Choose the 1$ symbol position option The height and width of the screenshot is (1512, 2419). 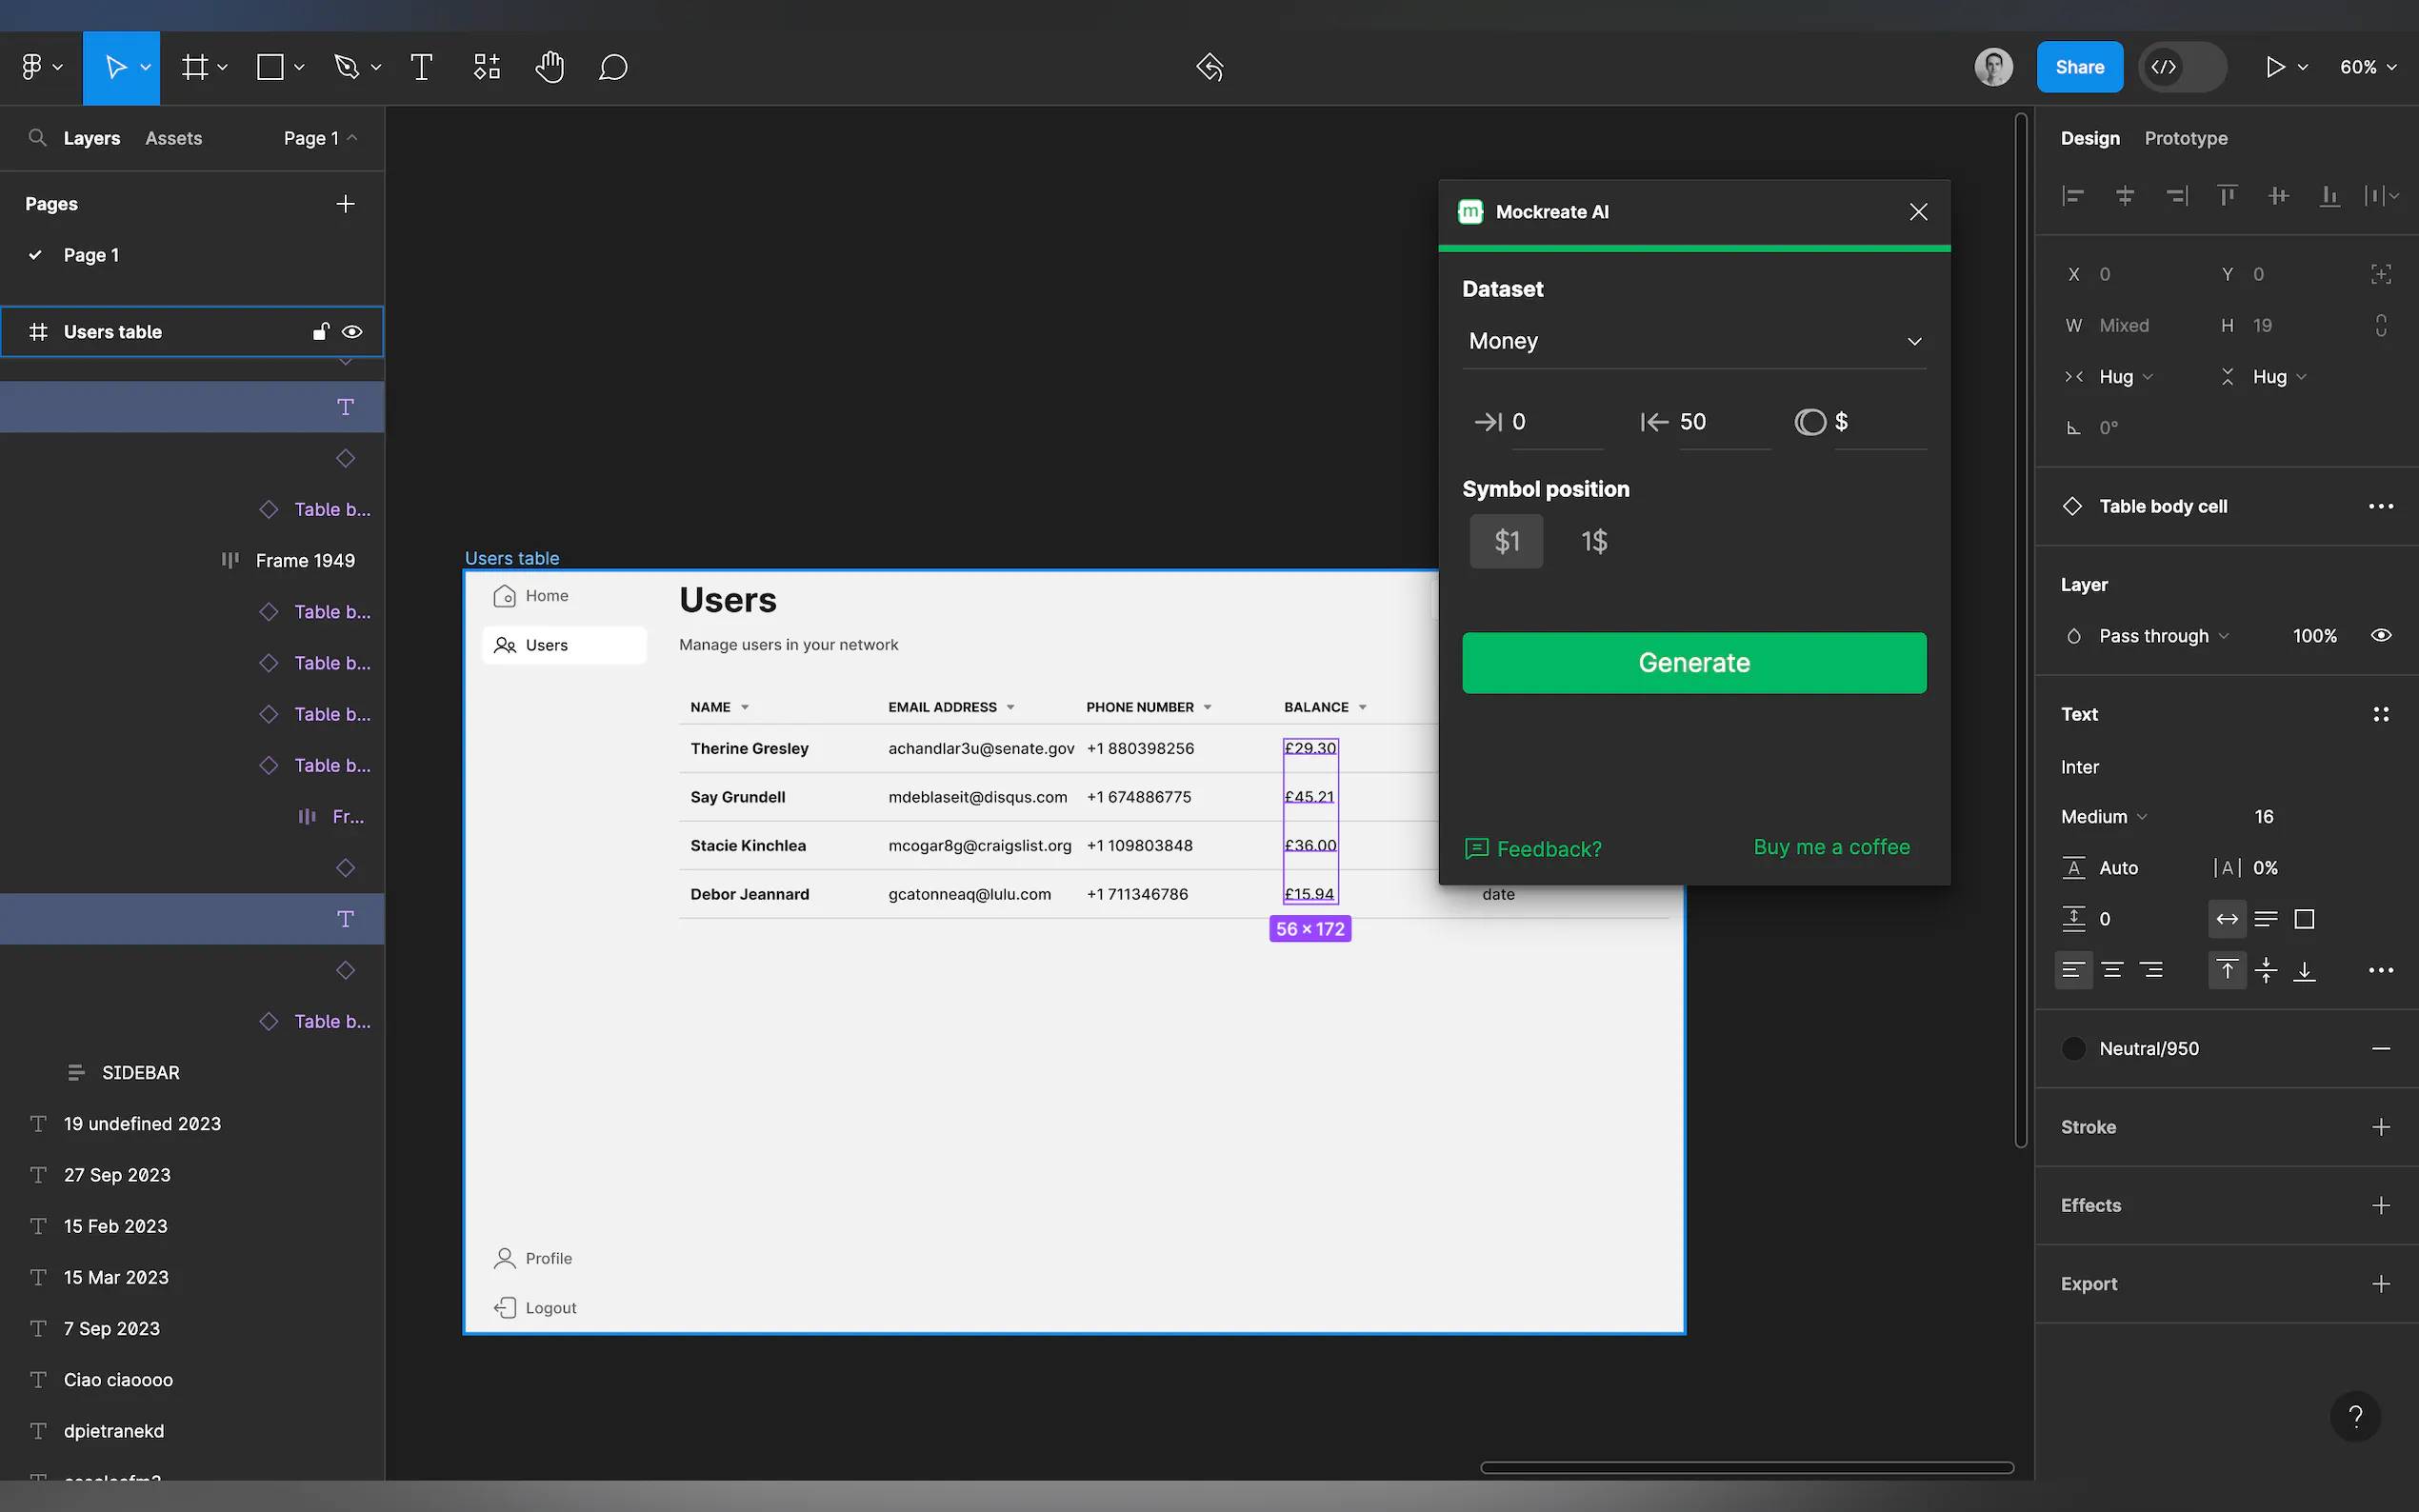(1594, 542)
